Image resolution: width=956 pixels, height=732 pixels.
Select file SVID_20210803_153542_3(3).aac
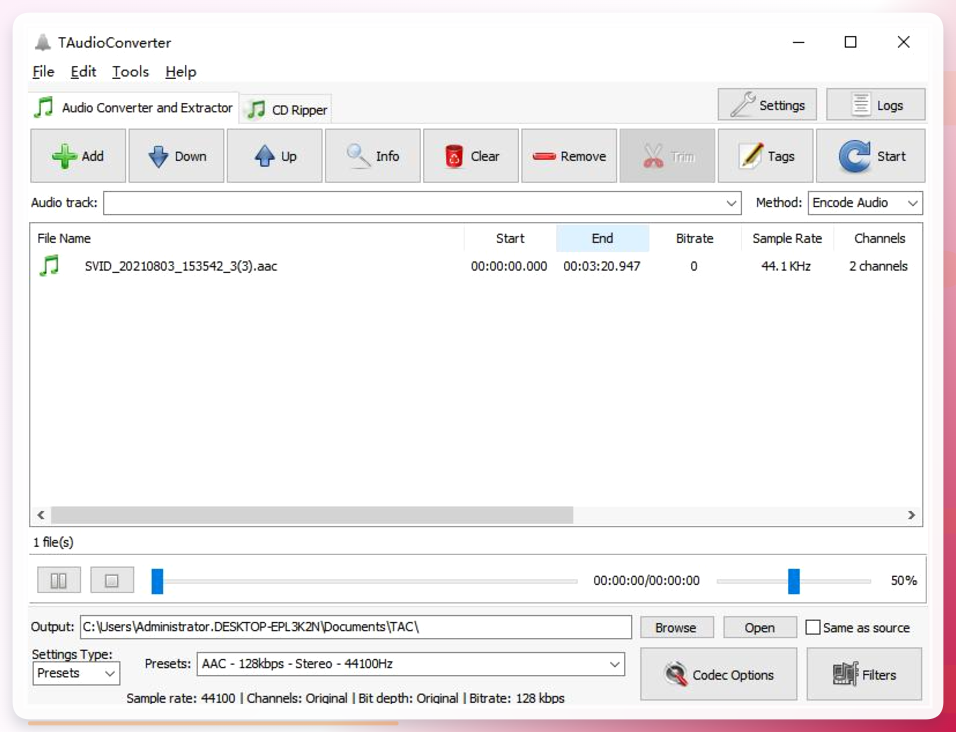coord(180,266)
